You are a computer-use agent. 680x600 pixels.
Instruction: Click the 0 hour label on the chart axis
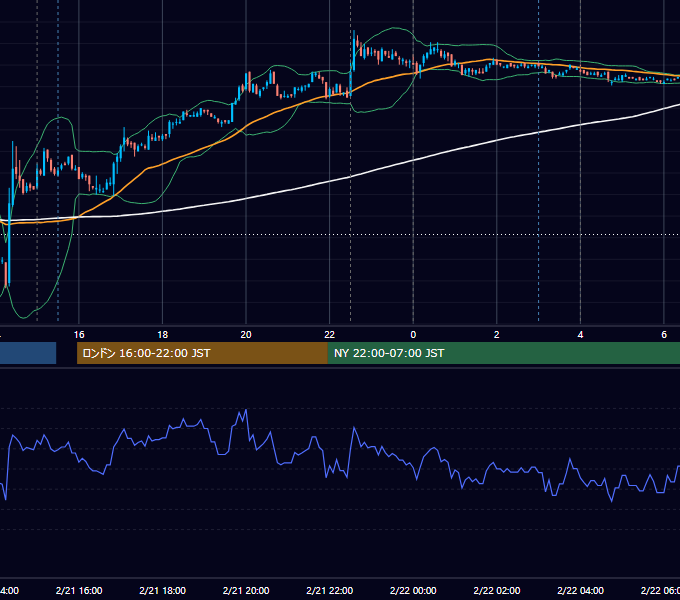click(x=413, y=335)
